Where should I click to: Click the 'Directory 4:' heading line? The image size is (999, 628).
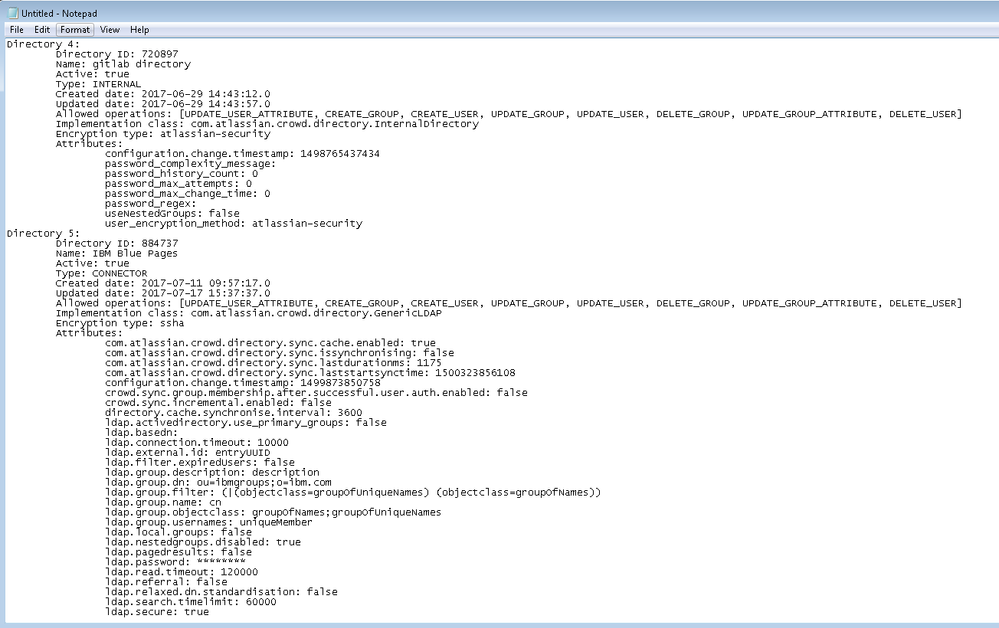point(43,44)
